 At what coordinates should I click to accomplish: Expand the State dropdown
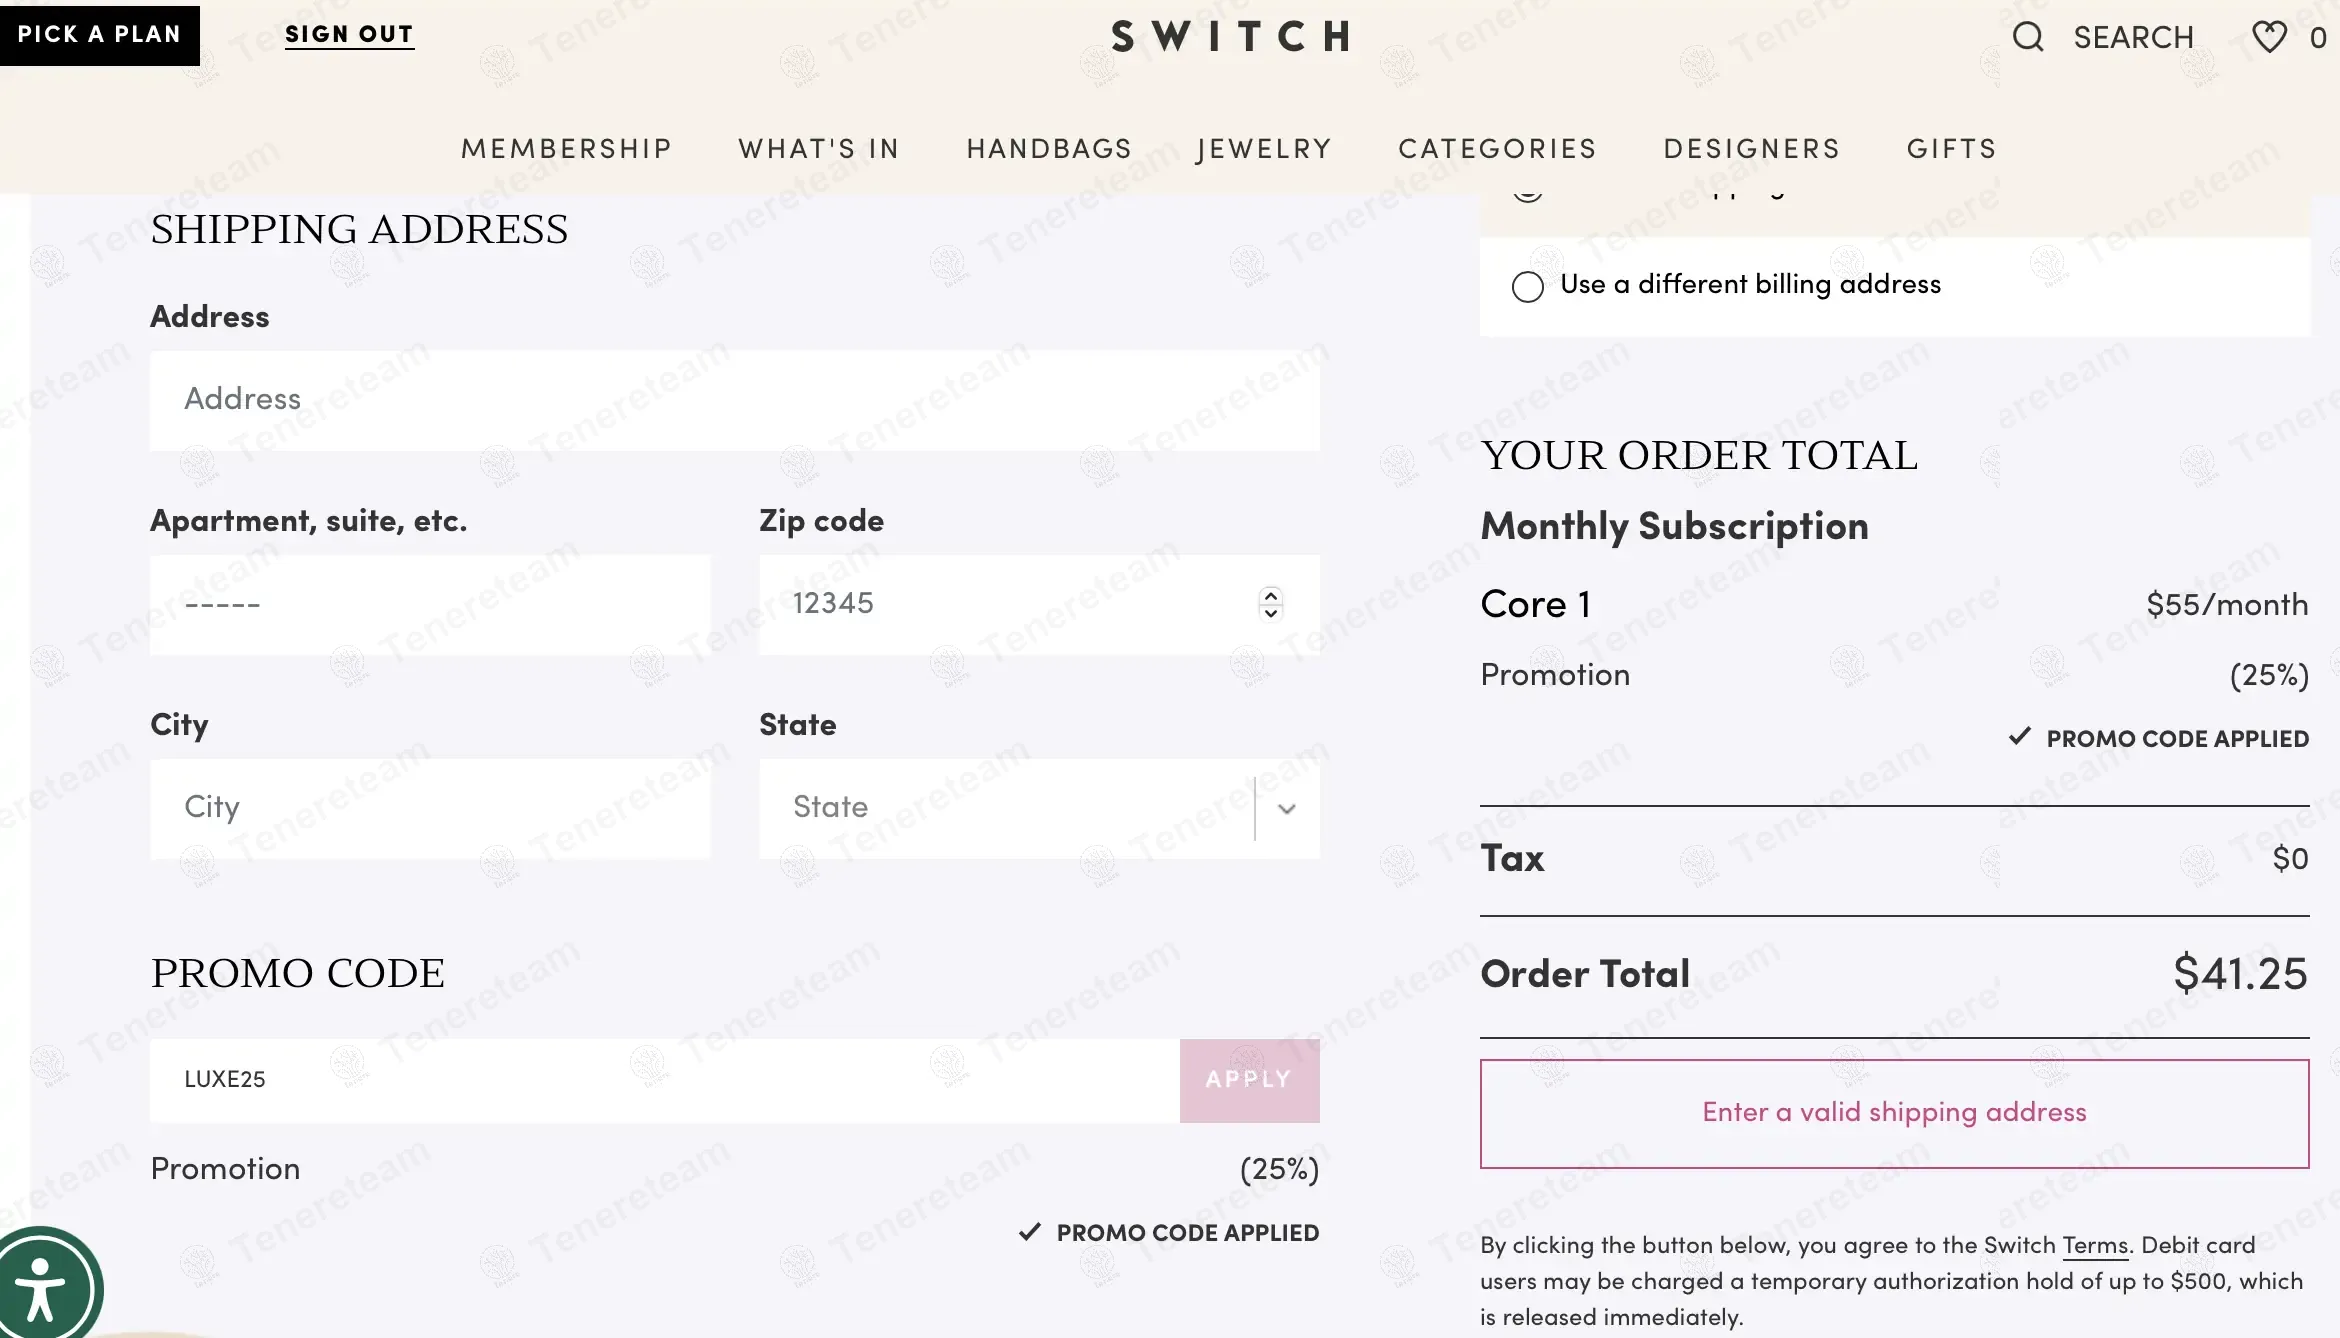(x=1287, y=809)
